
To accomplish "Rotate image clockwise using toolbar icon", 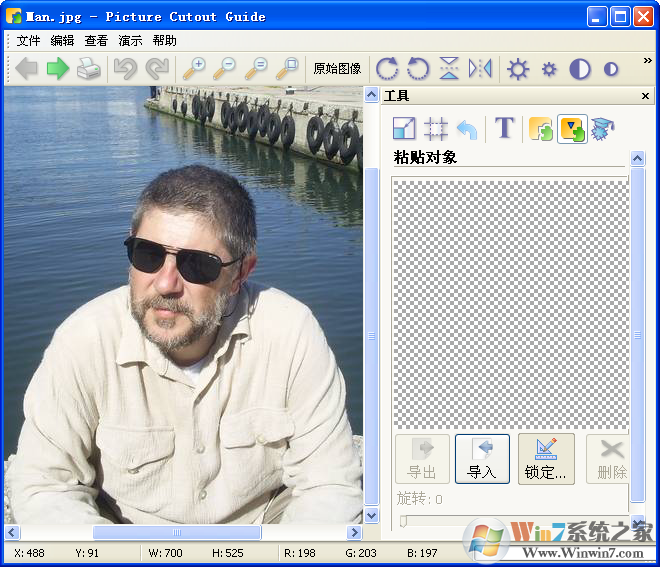I will click(386, 69).
